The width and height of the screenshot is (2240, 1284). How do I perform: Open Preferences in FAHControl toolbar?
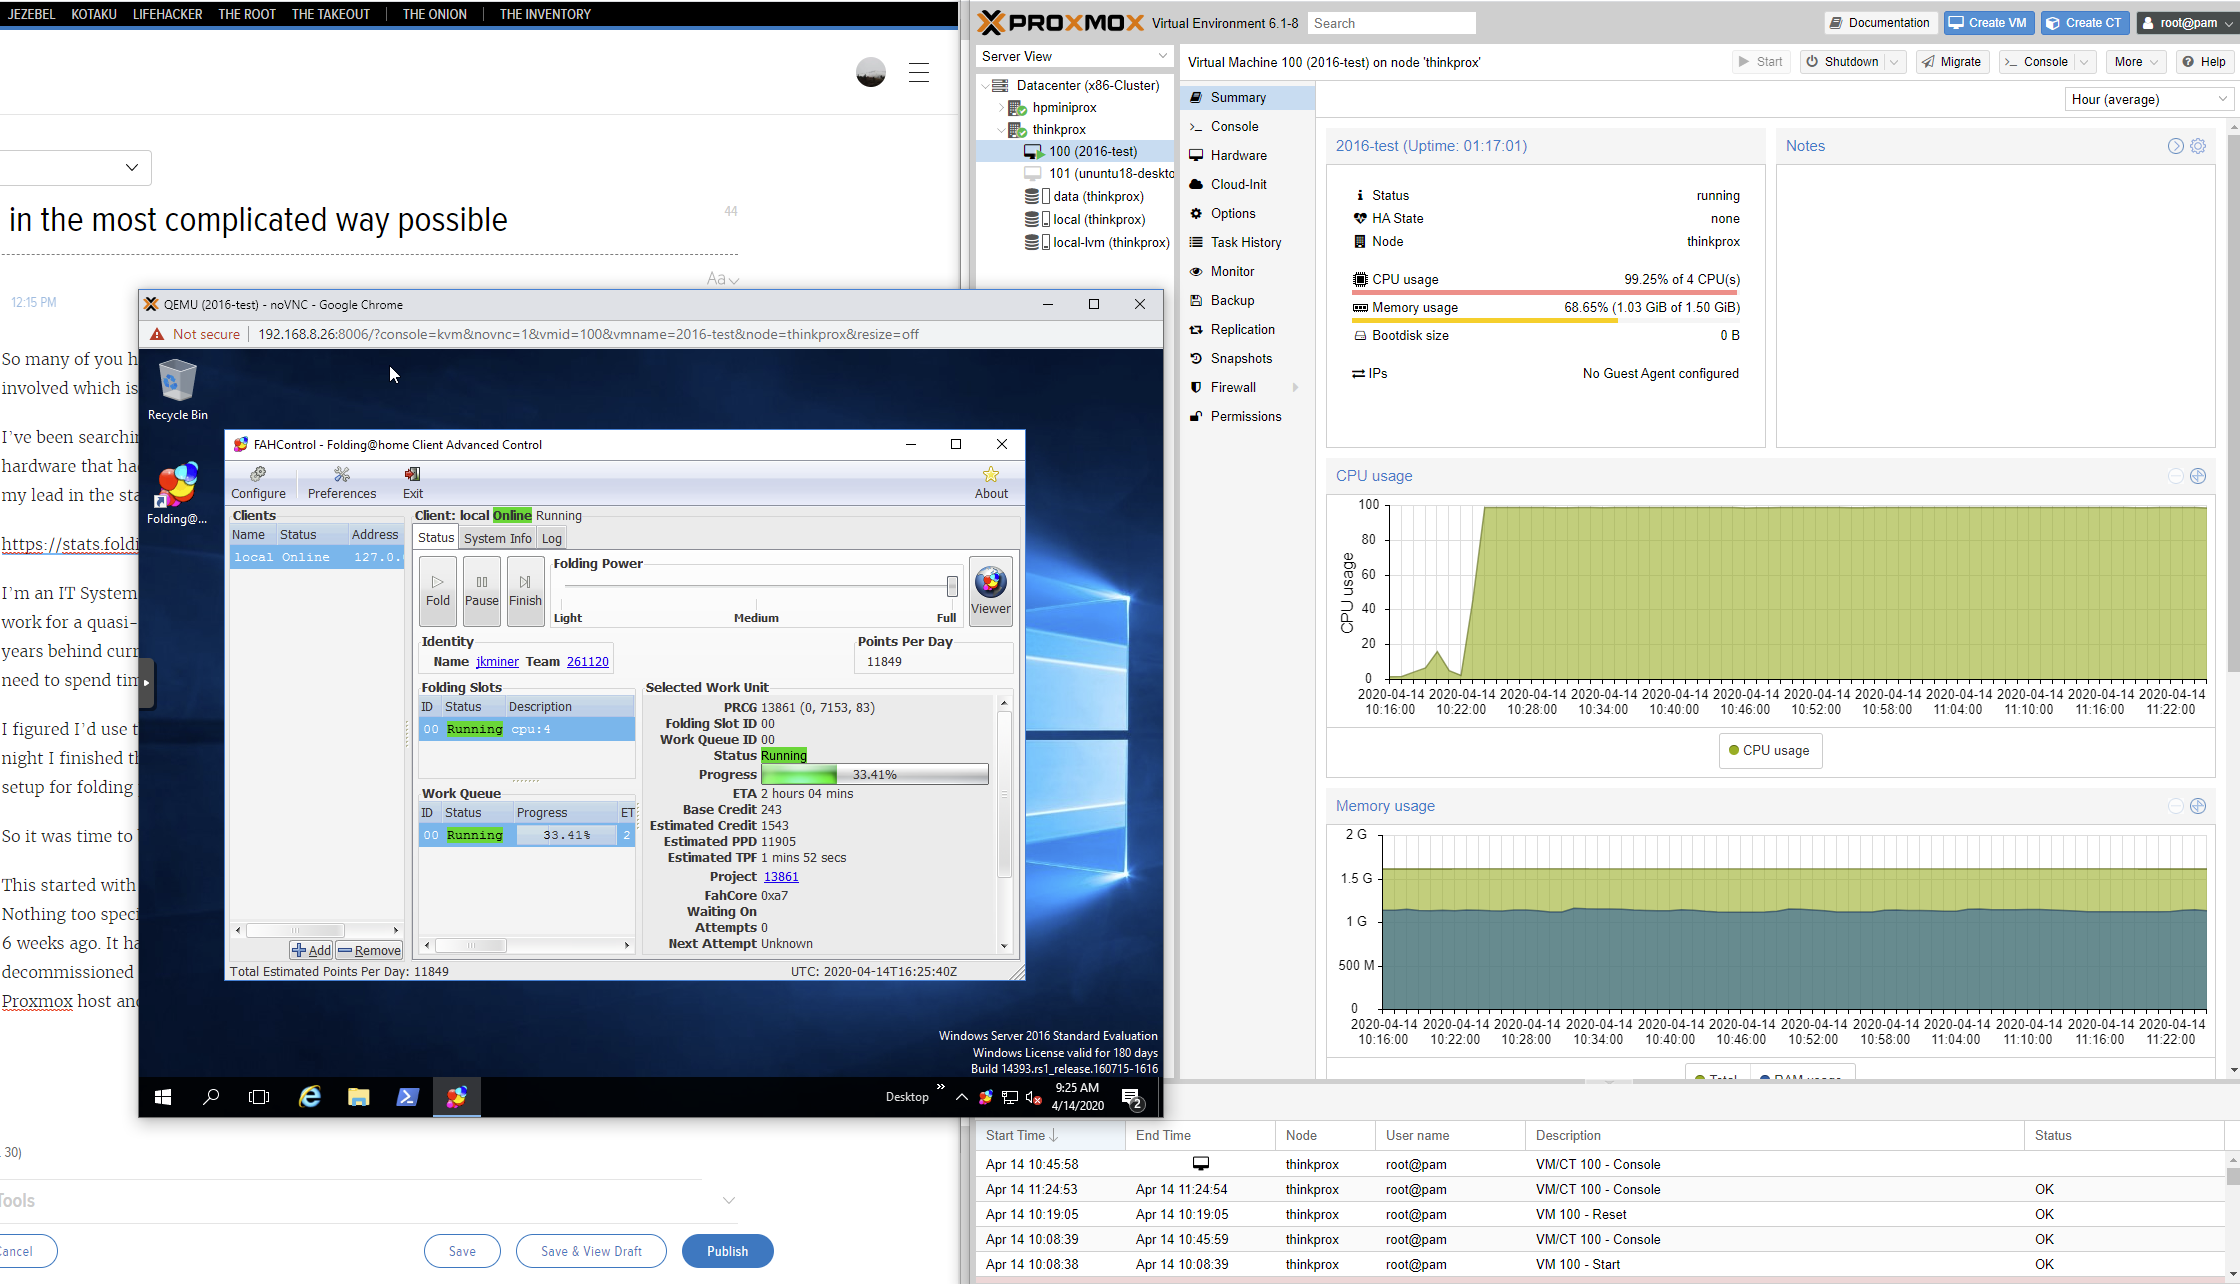pyautogui.click(x=342, y=482)
